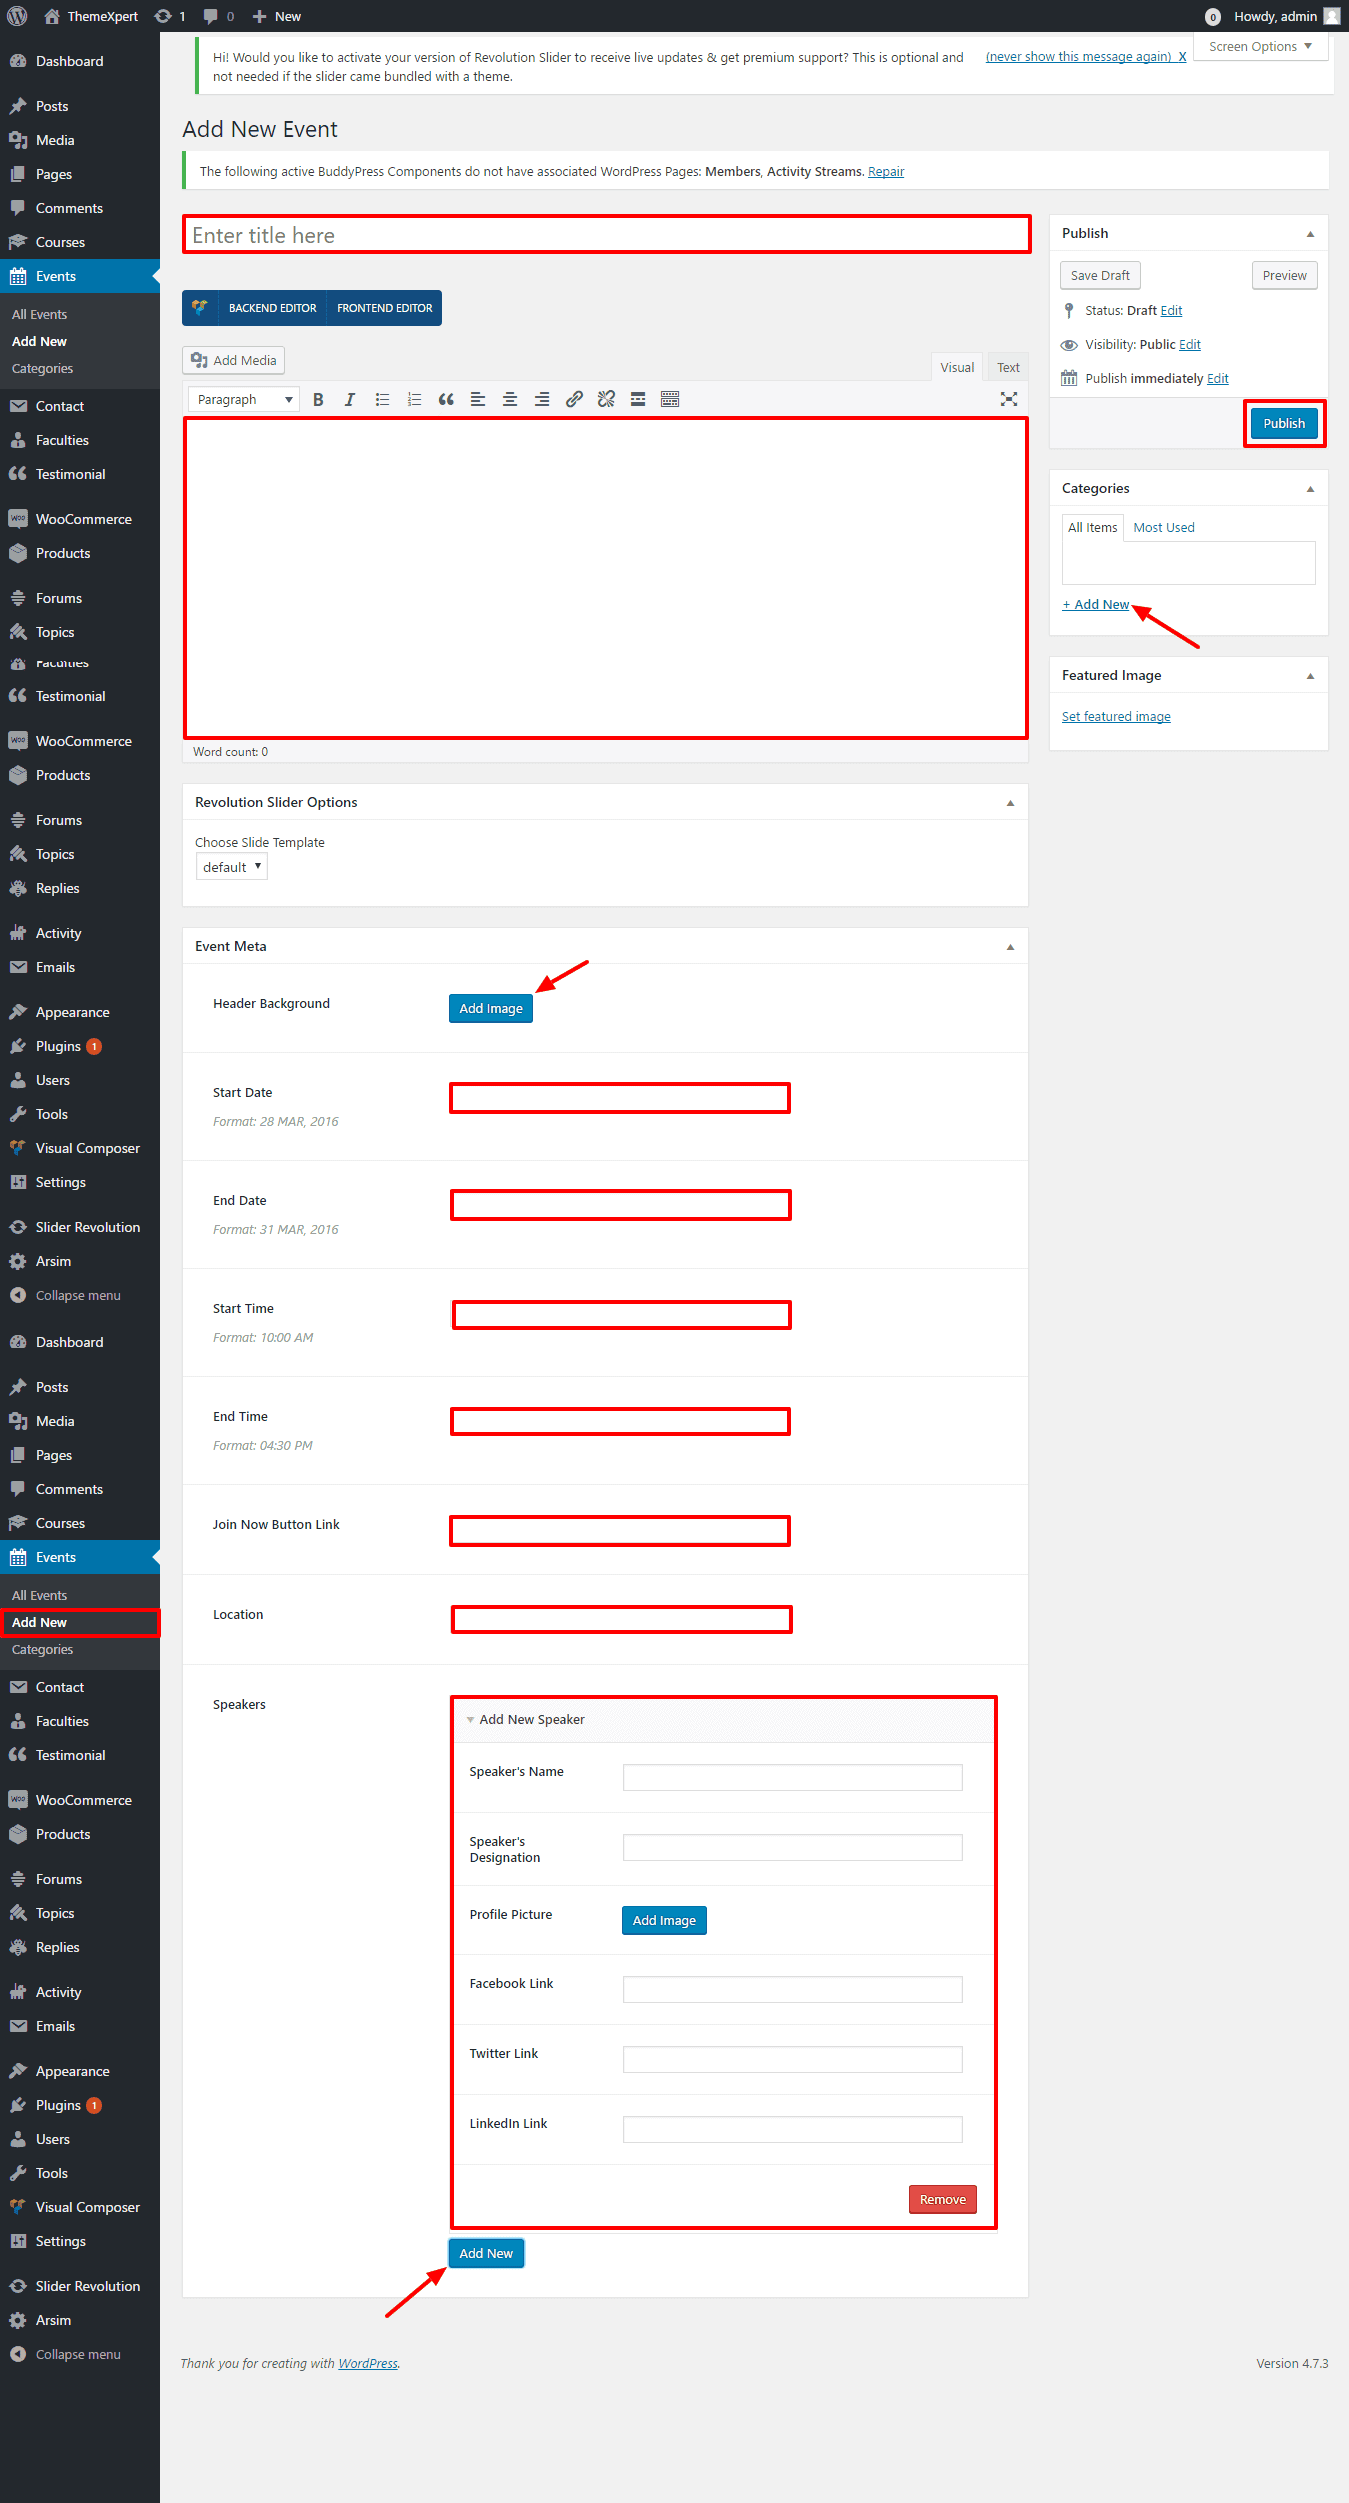The width and height of the screenshot is (1349, 2503).
Task: Insert a Read More tag
Action: 638,400
